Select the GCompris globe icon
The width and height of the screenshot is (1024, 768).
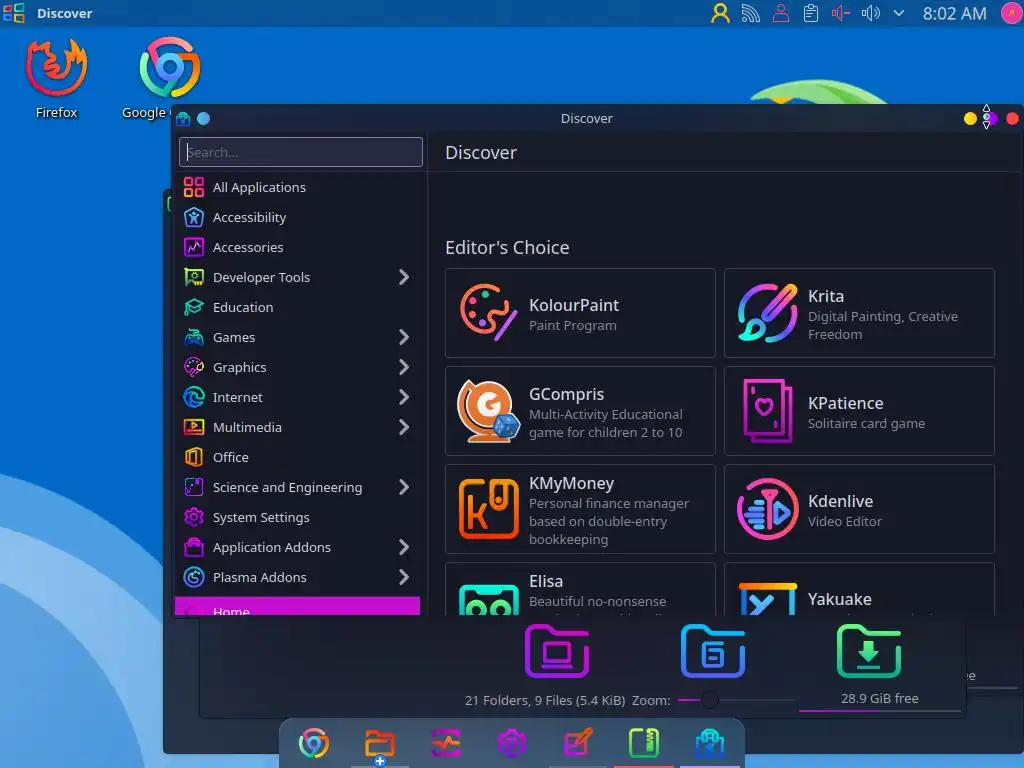coord(488,411)
